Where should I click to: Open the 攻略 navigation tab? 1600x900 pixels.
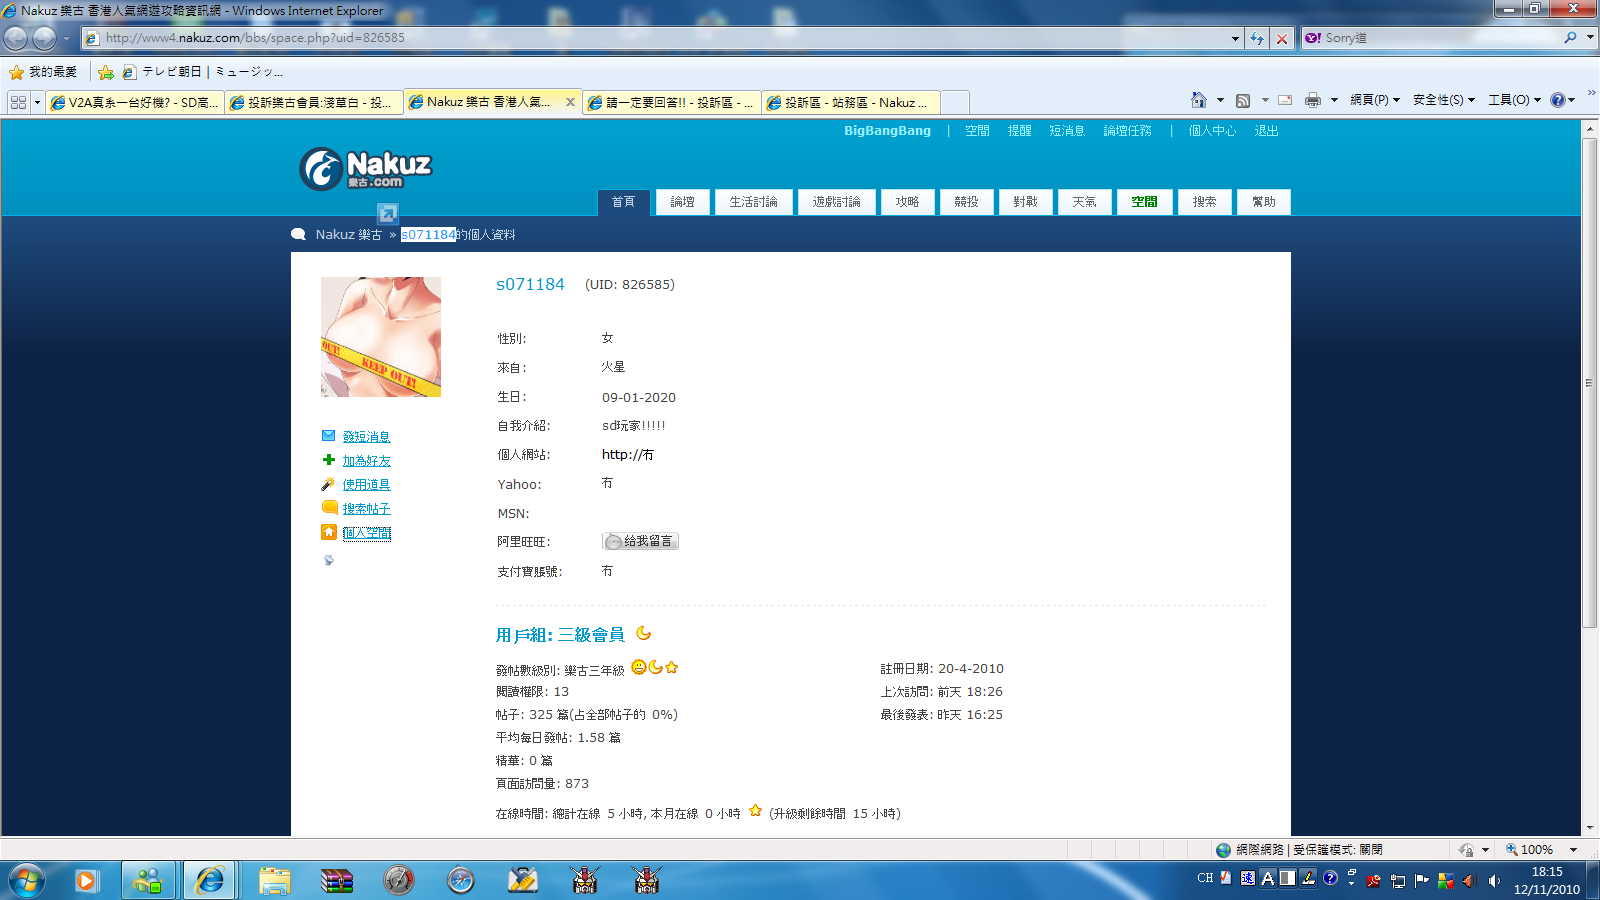click(x=908, y=202)
